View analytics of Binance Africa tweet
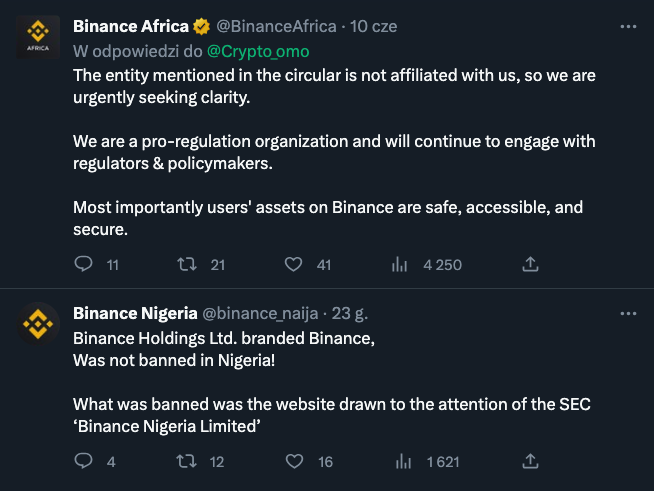This screenshot has width=654, height=491. click(x=401, y=264)
